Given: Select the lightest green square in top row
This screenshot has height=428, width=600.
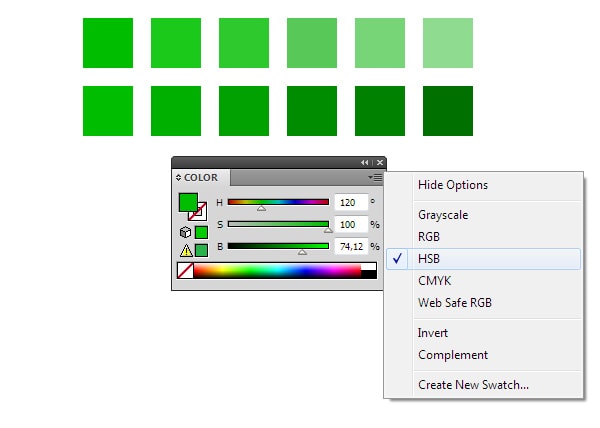Looking at the screenshot, I should [448, 43].
